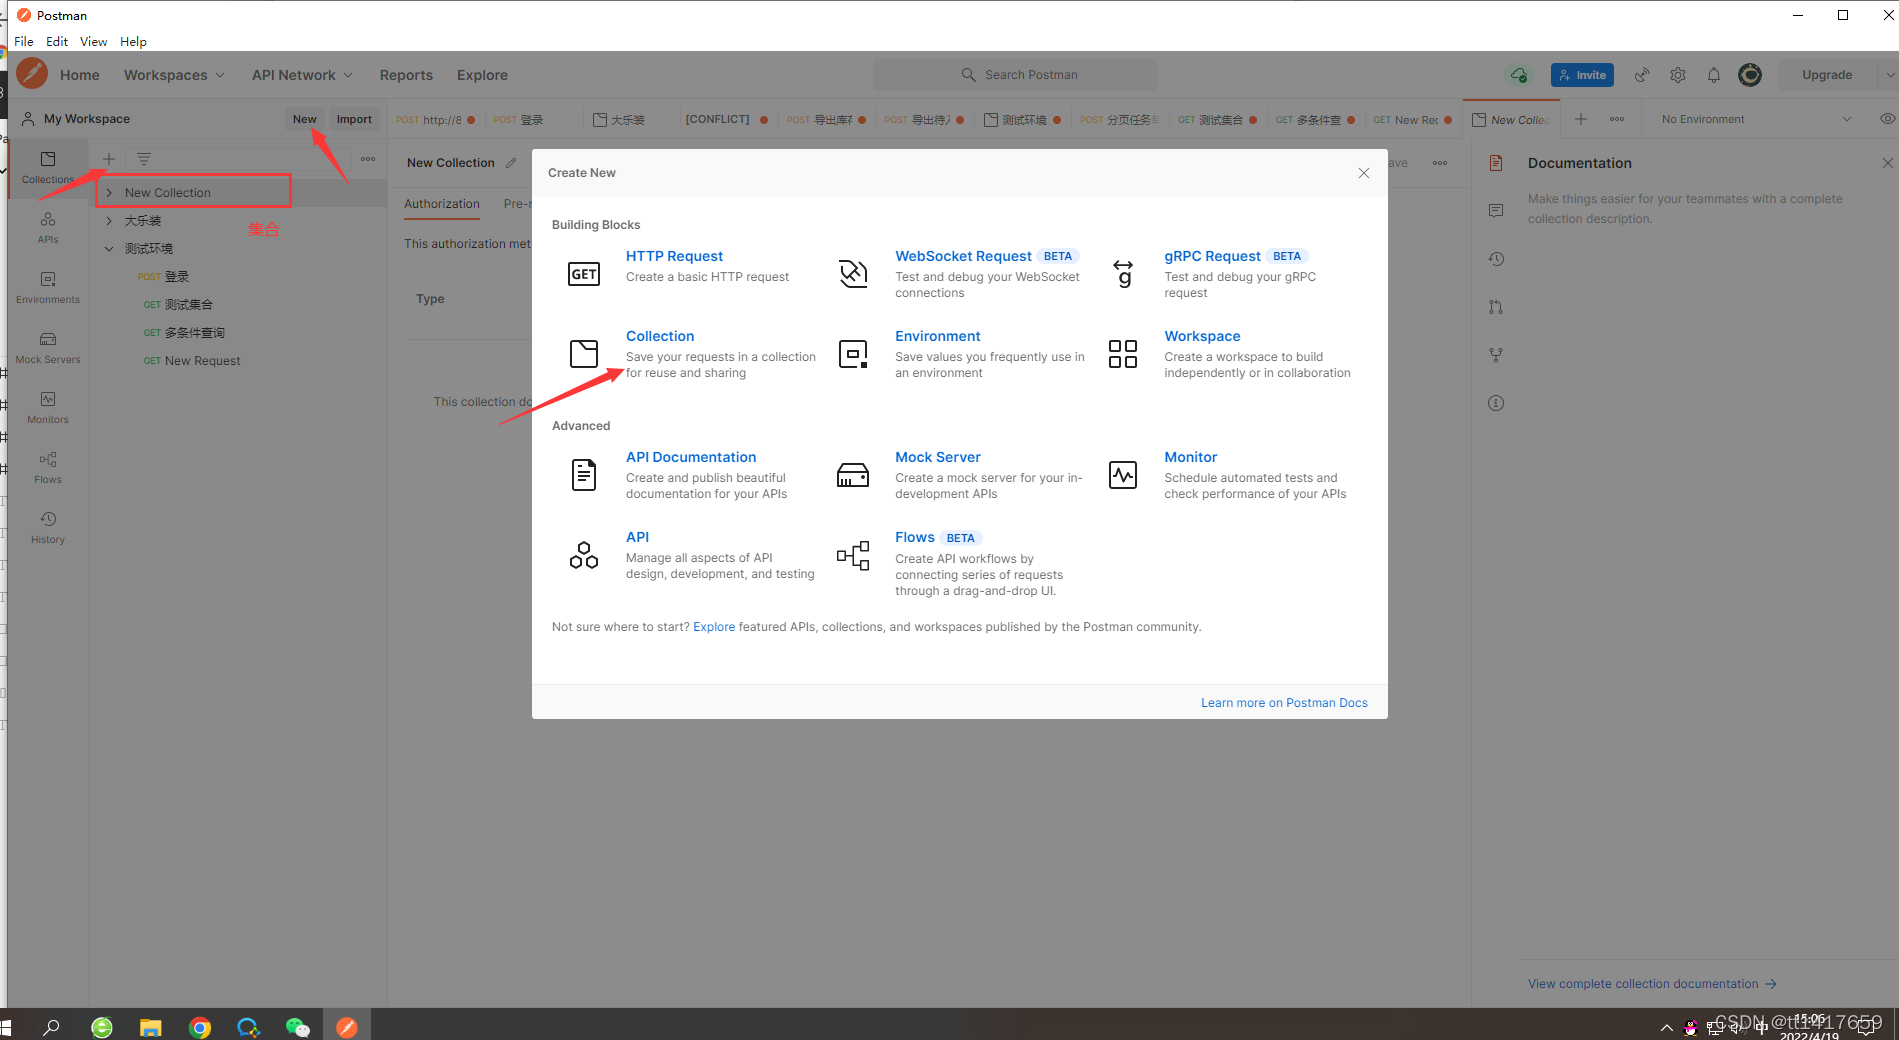Open File Explorer from the taskbar
This screenshot has width=1899, height=1040.
pyautogui.click(x=150, y=1027)
